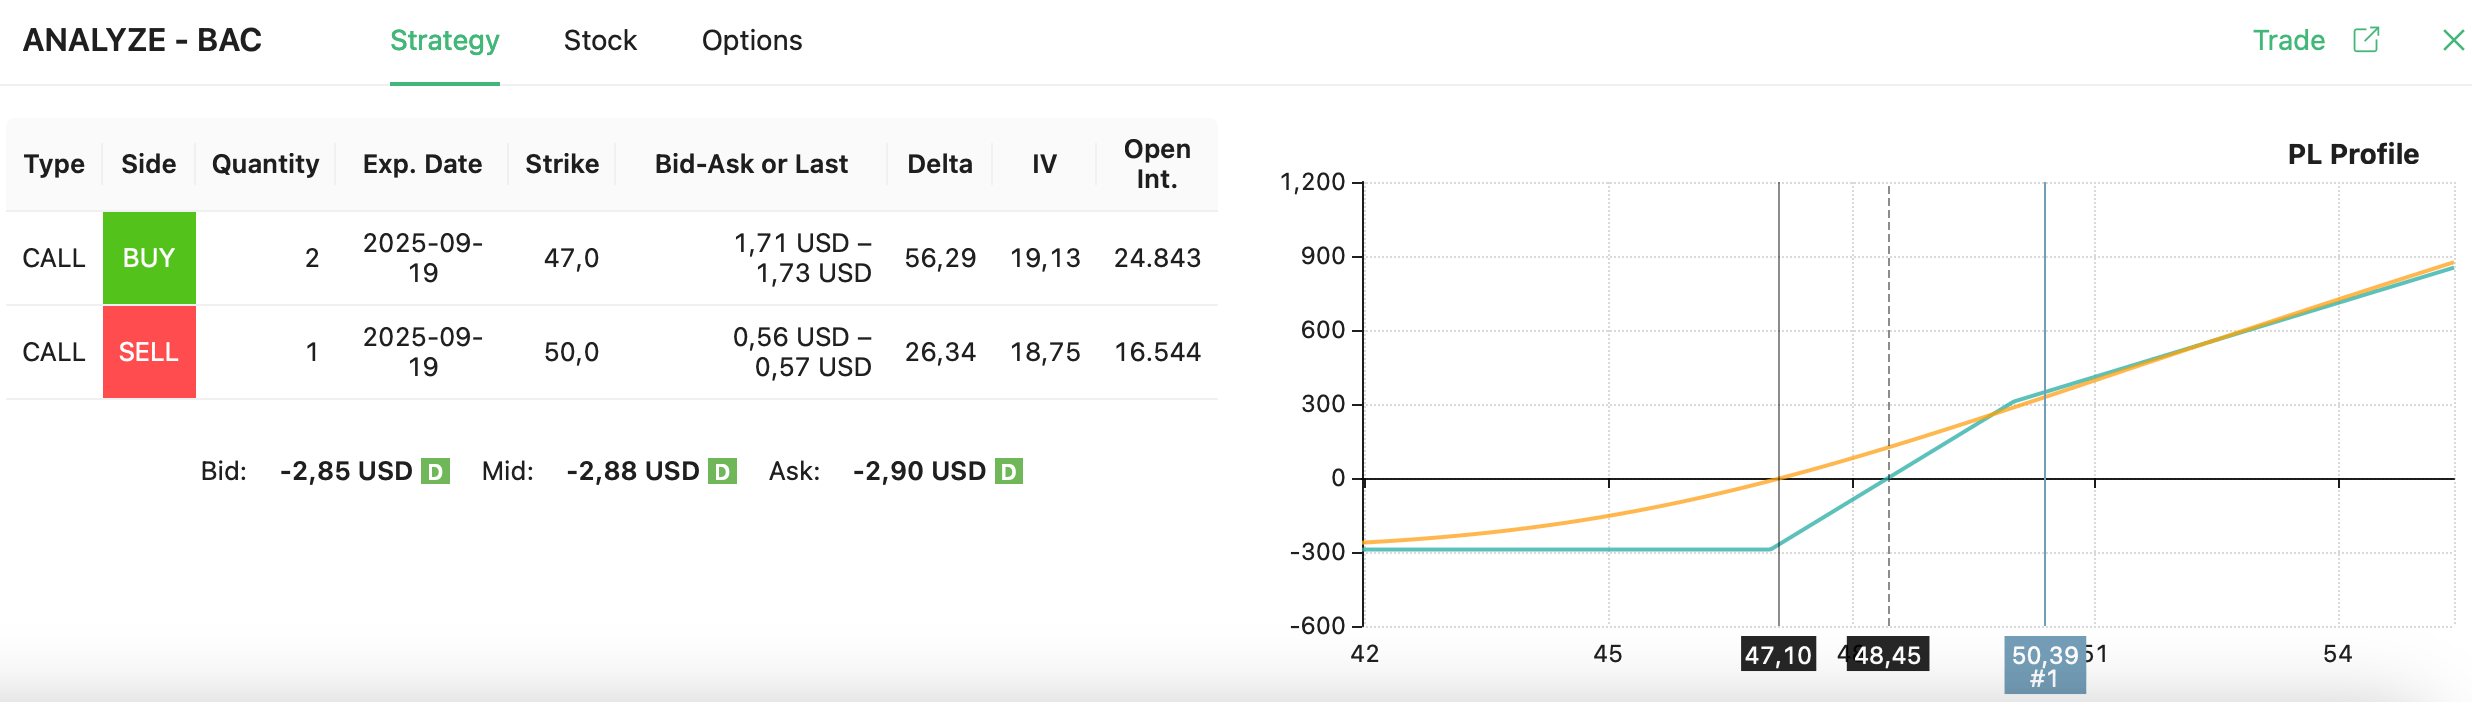Image resolution: width=2472 pixels, height=702 pixels.
Task: Switch to the Options tab
Action: click(x=751, y=41)
